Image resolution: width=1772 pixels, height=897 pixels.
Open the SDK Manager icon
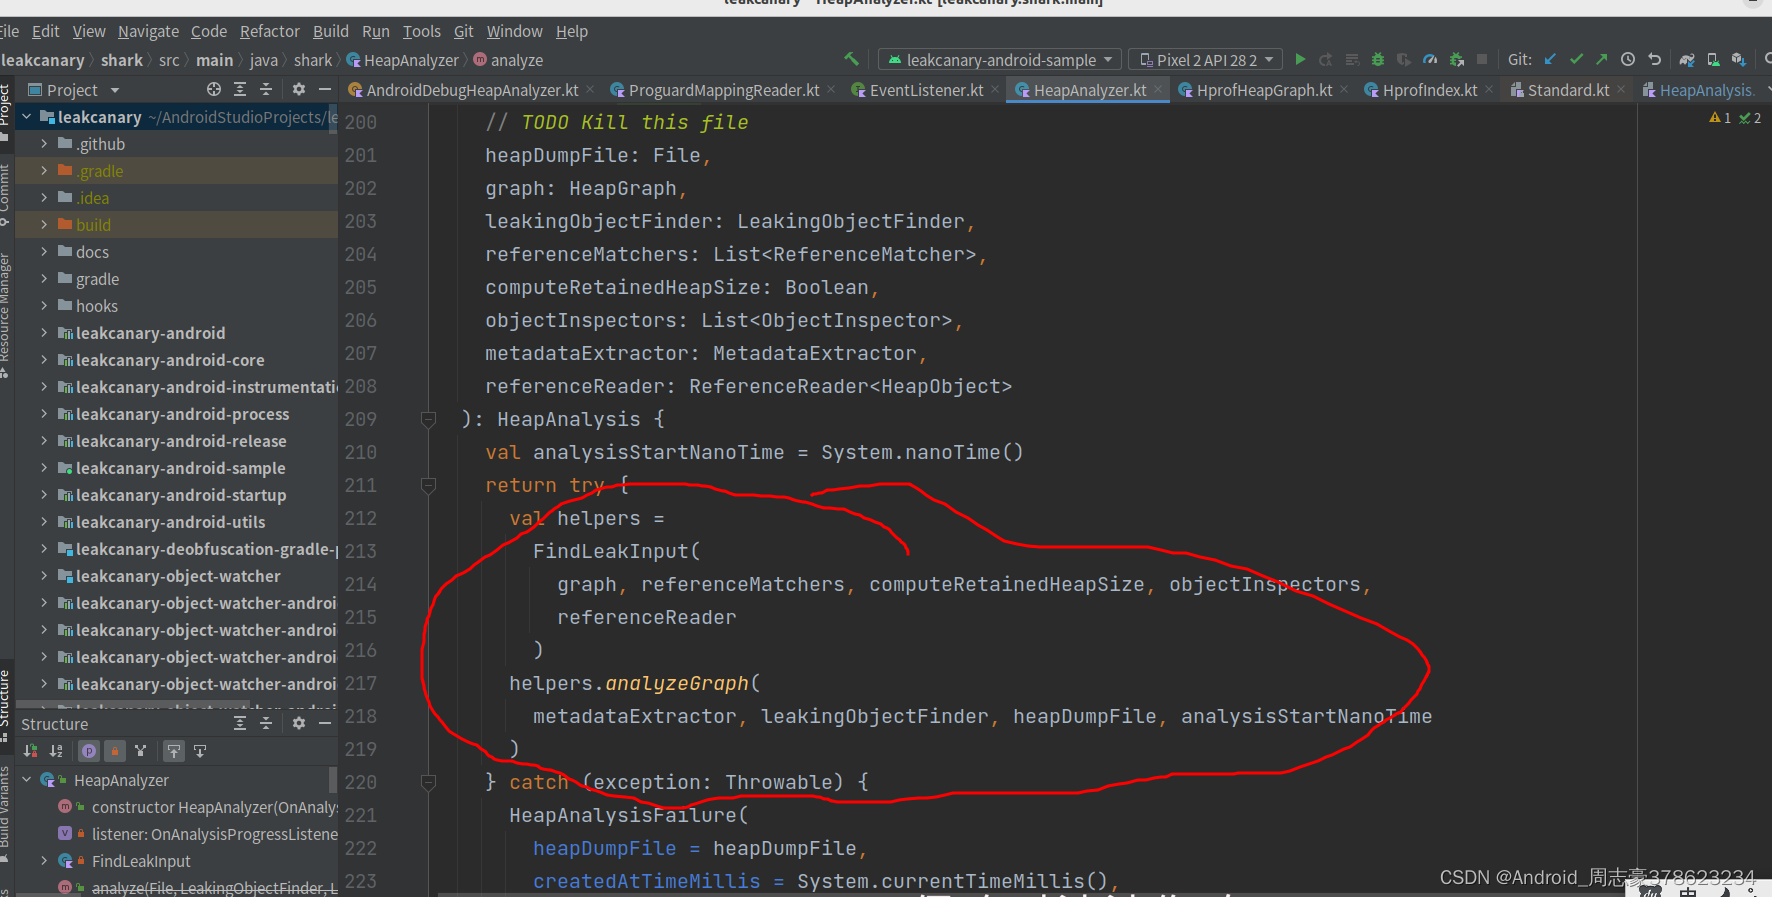(1739, 60)
